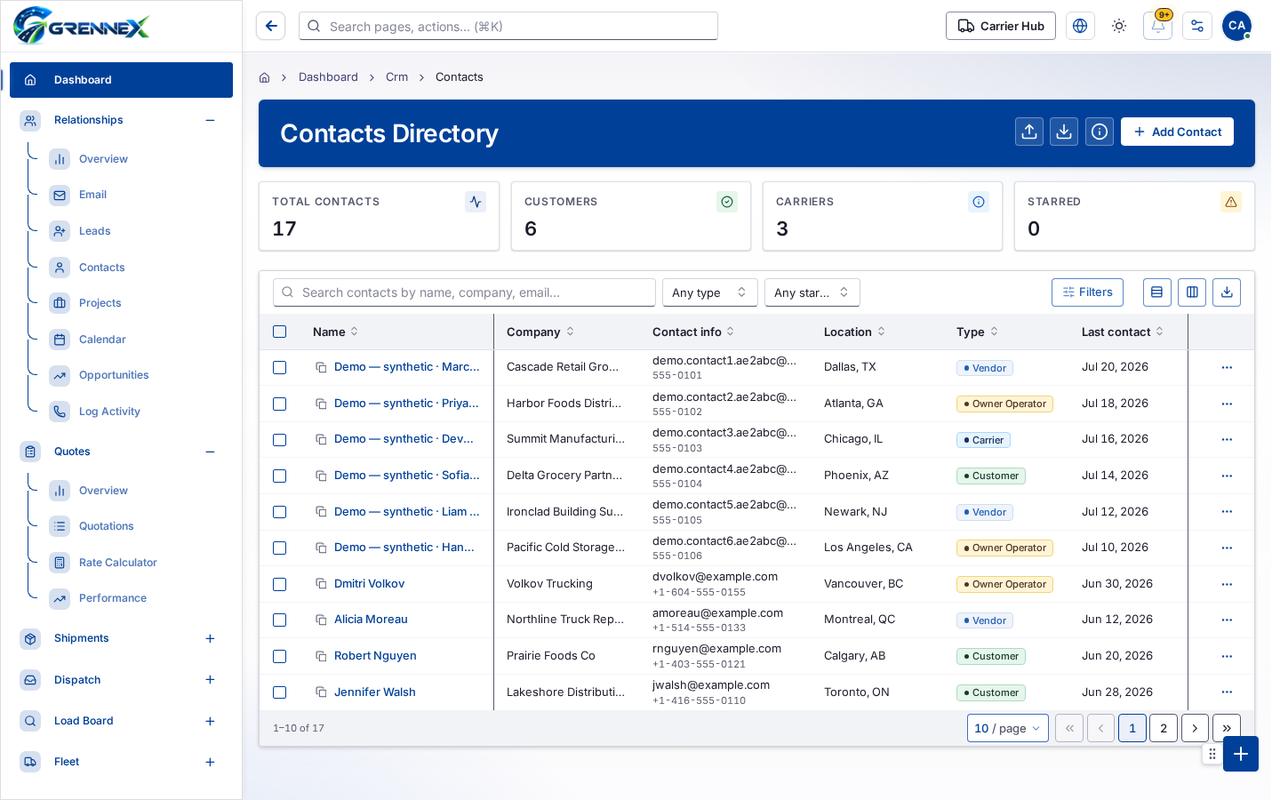Toggle the select-all checkbox in table header

click(x=280, y=332)
